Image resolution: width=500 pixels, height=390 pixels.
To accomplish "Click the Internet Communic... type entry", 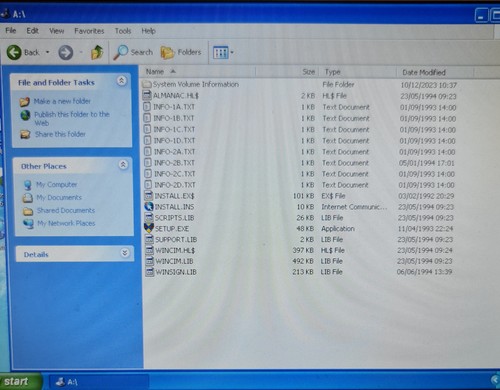I will 354,207.
